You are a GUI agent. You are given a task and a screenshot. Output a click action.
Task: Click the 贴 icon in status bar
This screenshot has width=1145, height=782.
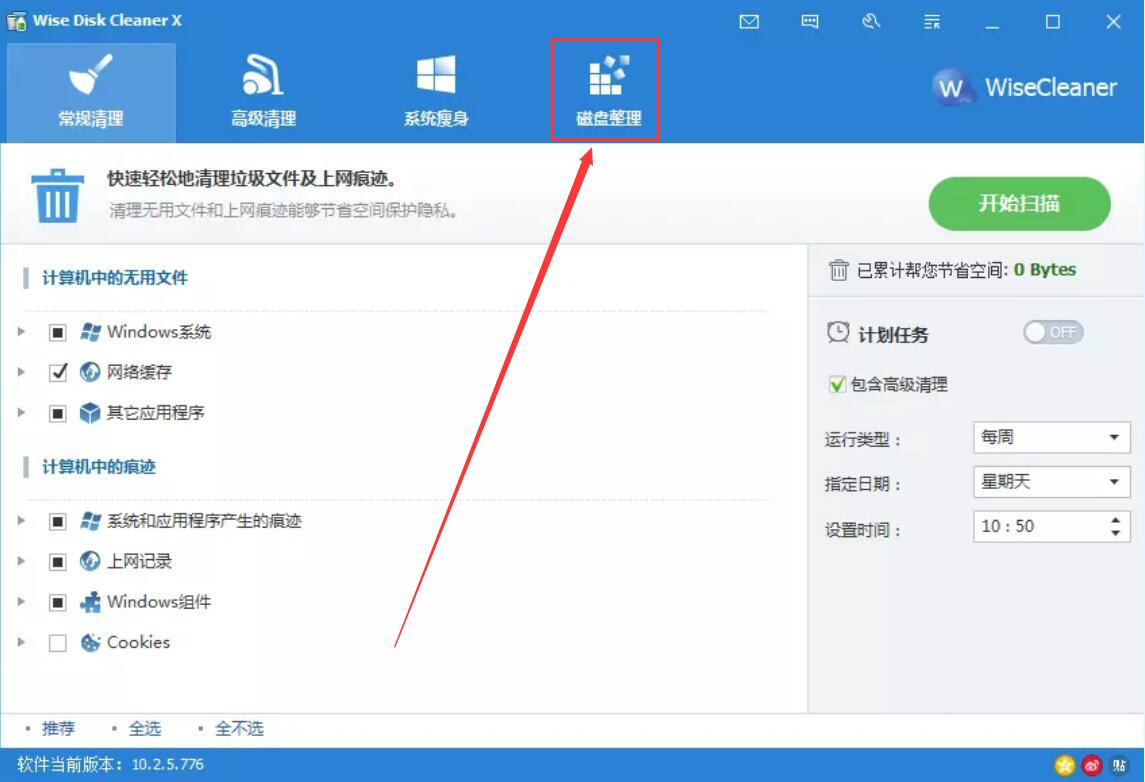coord(1119,765)
